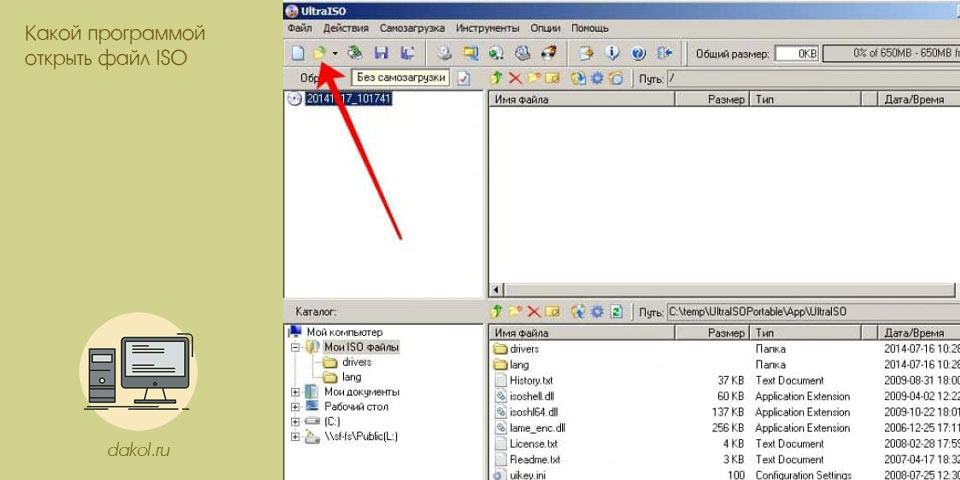
Task: Sort image pane by Размер column
Action: (x=711, y=99)
